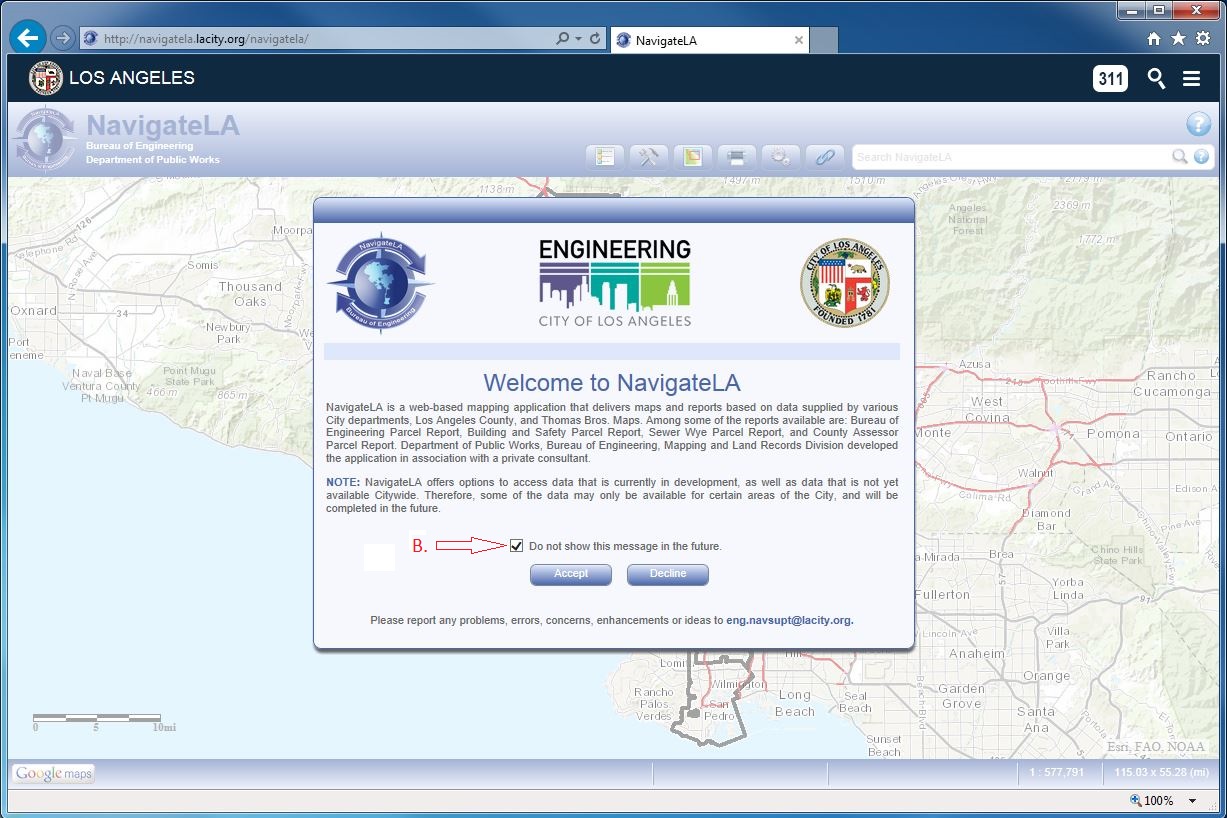This screenshot has width=1227, height=818.
Task: Go back with browser back arrow
Action: click(x=27, y=39)
